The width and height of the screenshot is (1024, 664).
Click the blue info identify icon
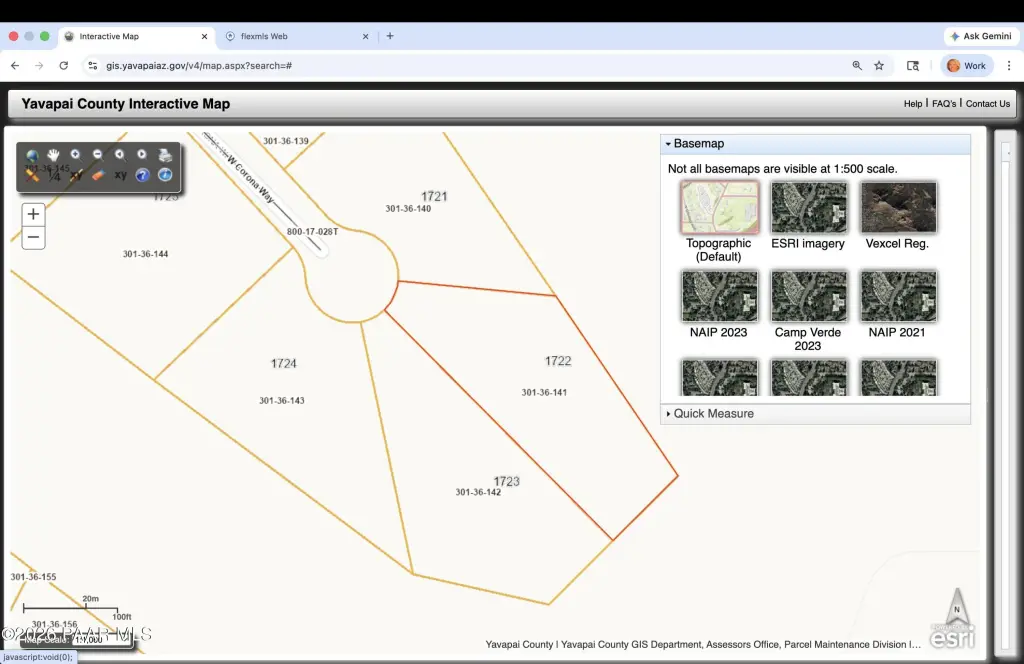[x=165, y=175]
